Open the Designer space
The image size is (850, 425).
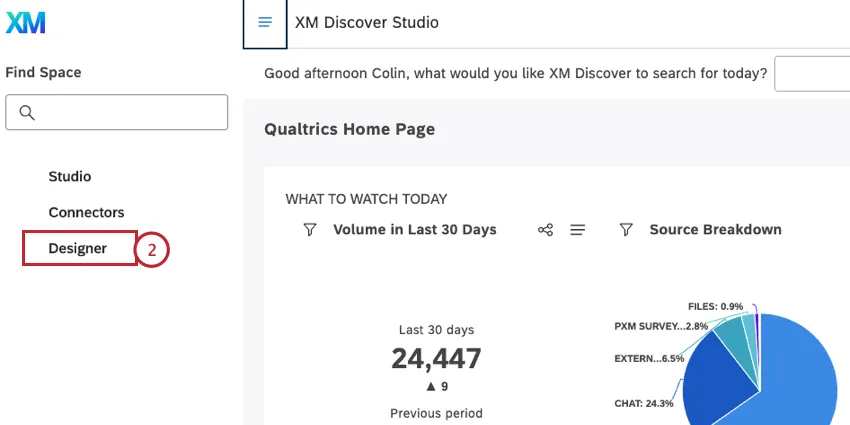pyautogui.click(x=78, y=248)
